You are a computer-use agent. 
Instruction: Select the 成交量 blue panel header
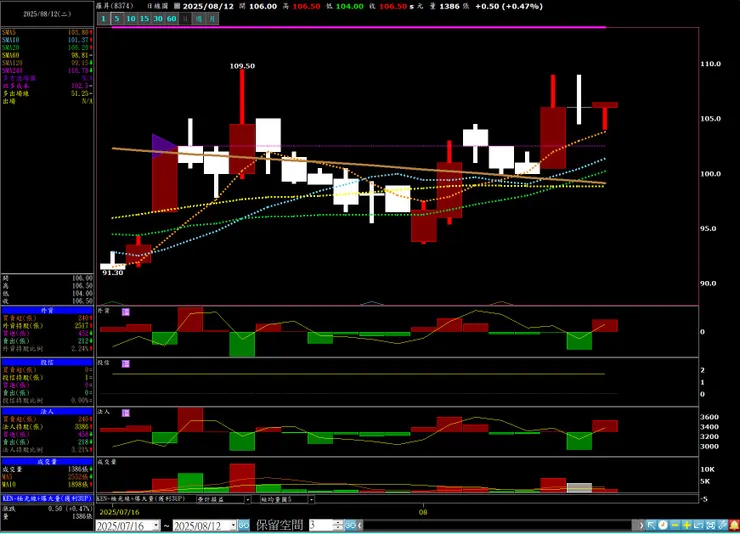(x=47, y=461)
